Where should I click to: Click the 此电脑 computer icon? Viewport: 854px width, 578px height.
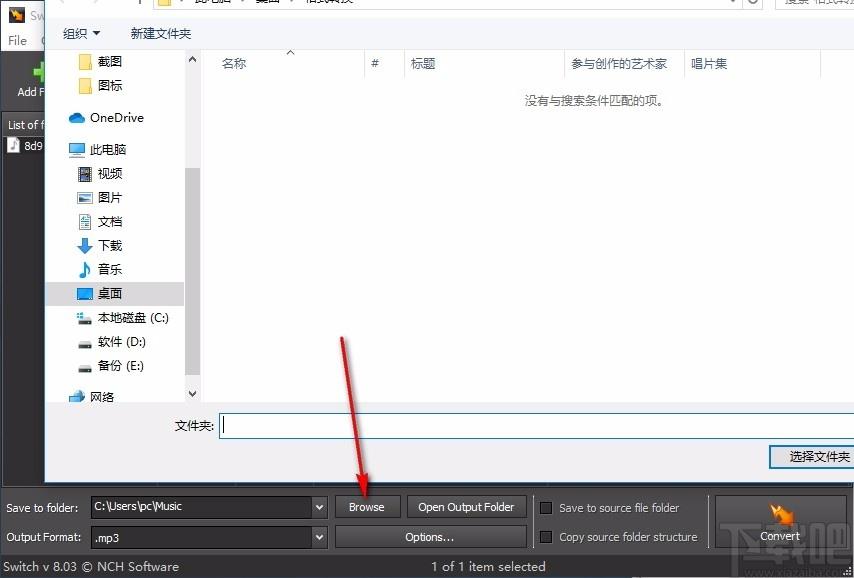pyautogui.click(x=77, y=150)
